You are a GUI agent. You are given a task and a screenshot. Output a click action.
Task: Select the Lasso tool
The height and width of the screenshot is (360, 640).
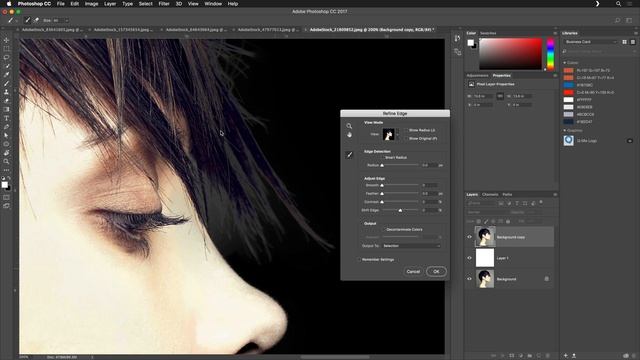point(6,57)
